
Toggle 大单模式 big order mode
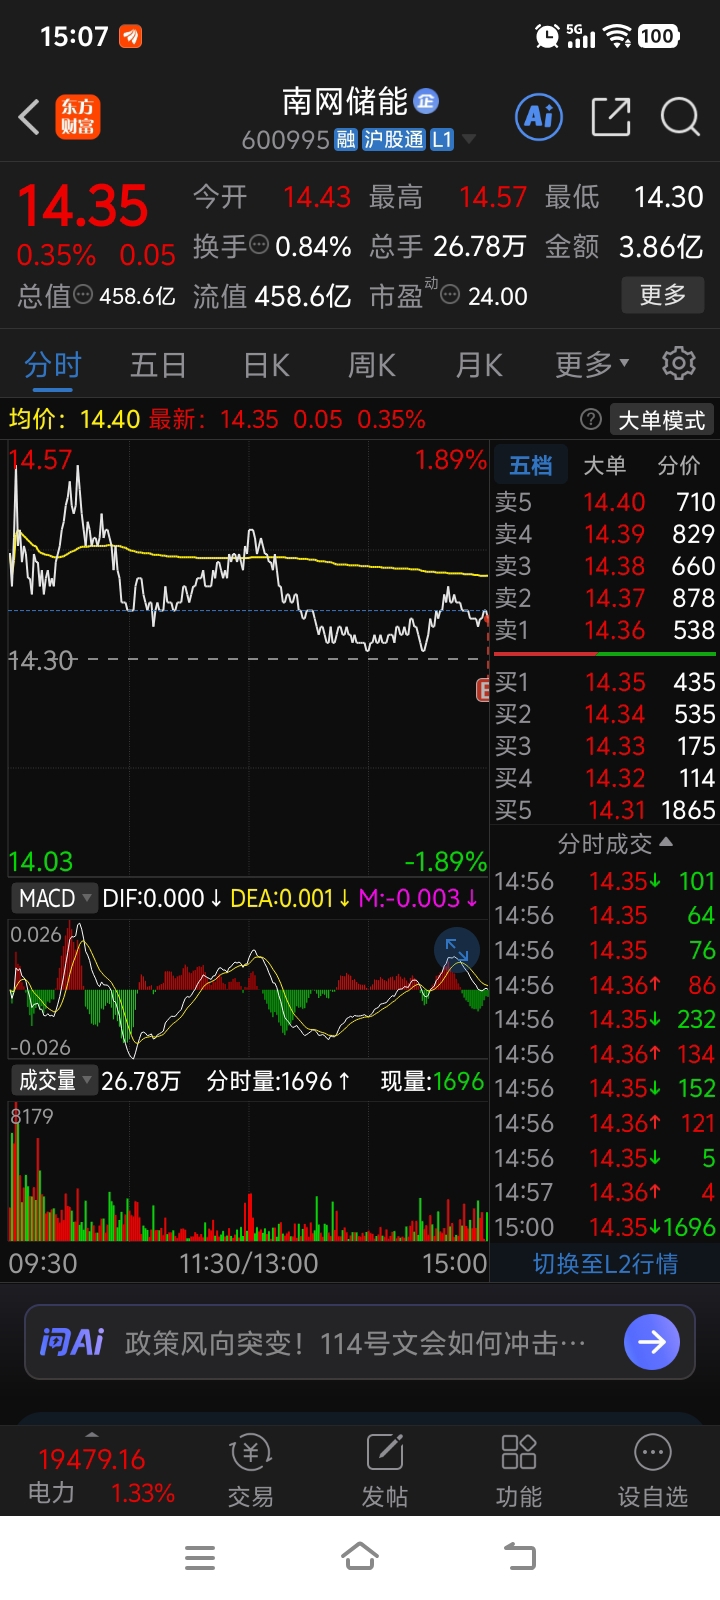(x=661, y=420)
